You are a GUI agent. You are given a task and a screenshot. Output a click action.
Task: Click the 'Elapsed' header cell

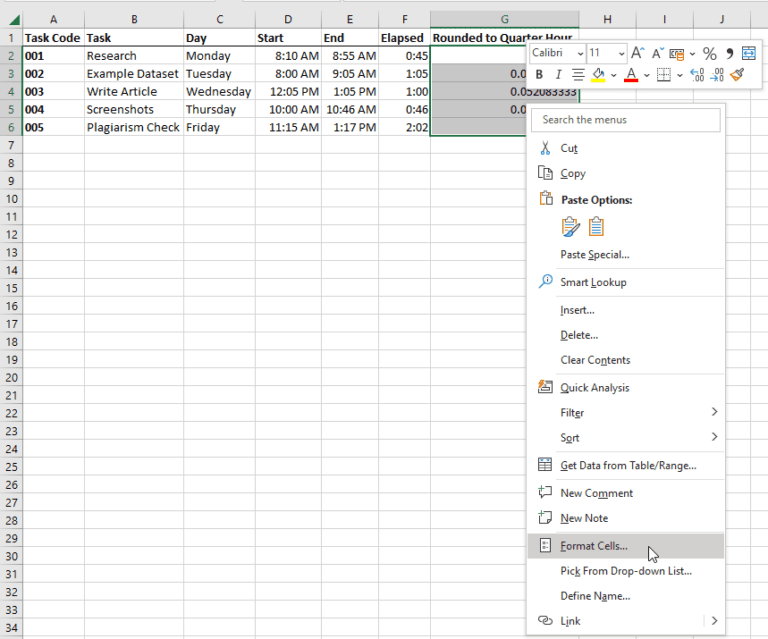[x=404, y=38]
